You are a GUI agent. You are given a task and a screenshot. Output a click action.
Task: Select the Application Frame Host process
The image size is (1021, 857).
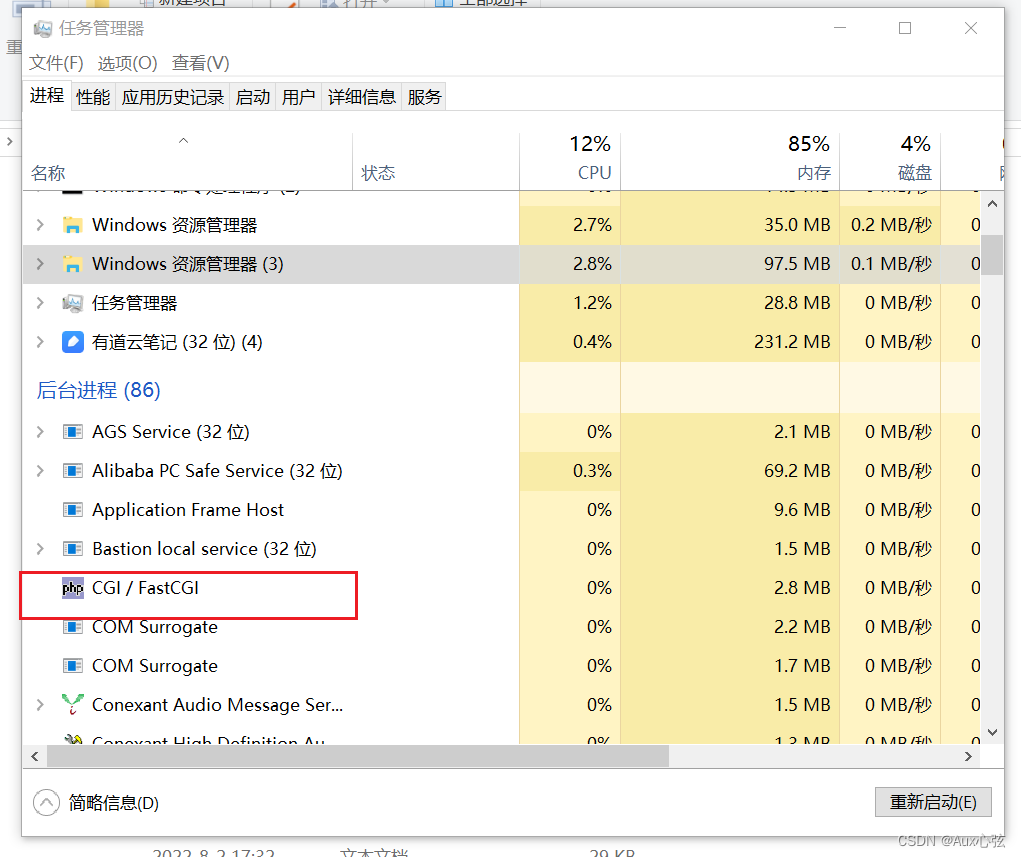click(188, 510)
